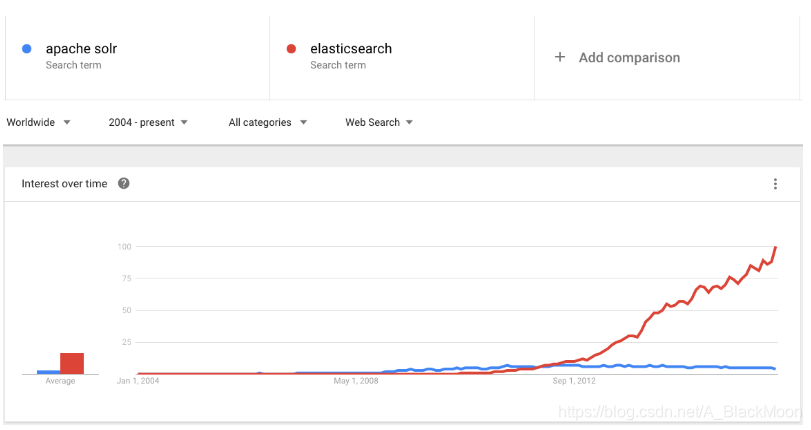811x430 pixels.
Task: Click the Jan 1, 2004 axis label
Action: (138, 381)
